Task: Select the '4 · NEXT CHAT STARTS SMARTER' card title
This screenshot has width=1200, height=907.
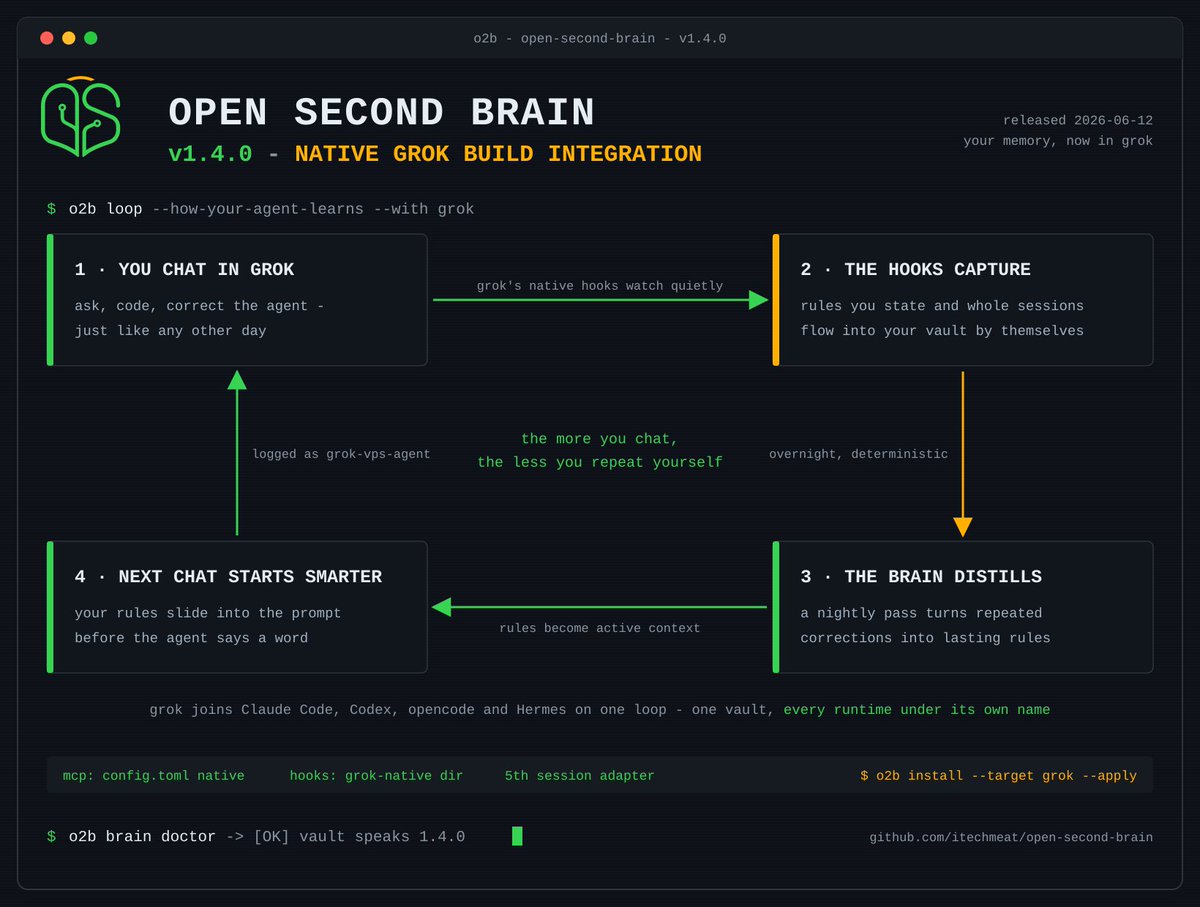Action: coord(228,577)
